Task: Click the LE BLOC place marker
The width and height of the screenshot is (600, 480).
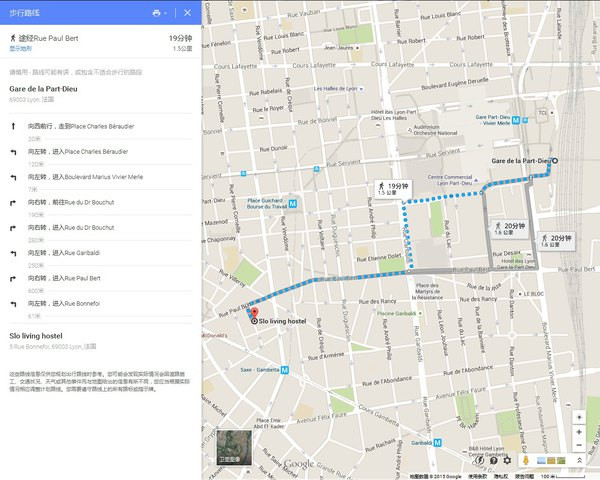Action: point(520,294)
